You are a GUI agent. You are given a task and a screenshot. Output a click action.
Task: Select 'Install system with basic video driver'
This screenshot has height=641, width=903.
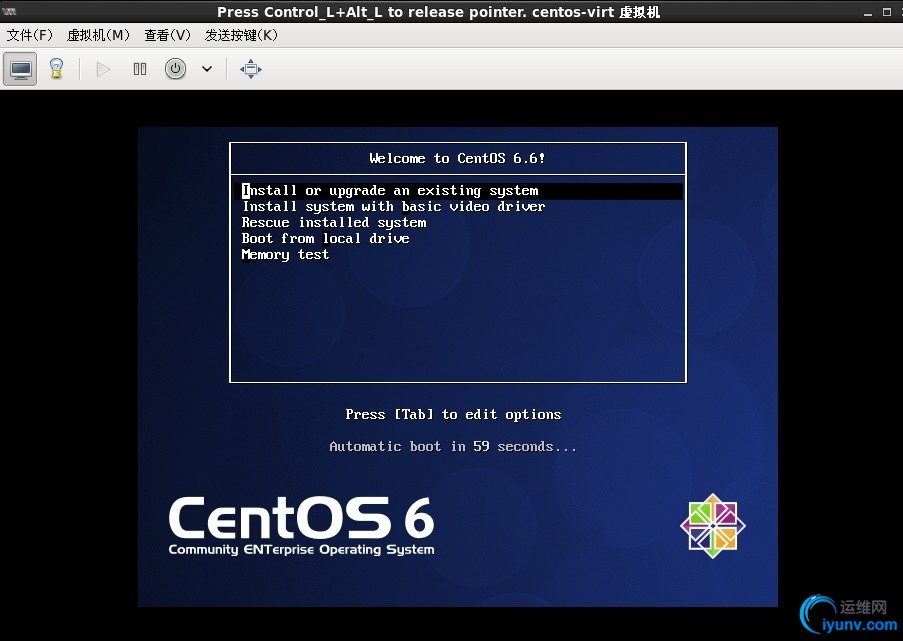[x=393, y=207]
